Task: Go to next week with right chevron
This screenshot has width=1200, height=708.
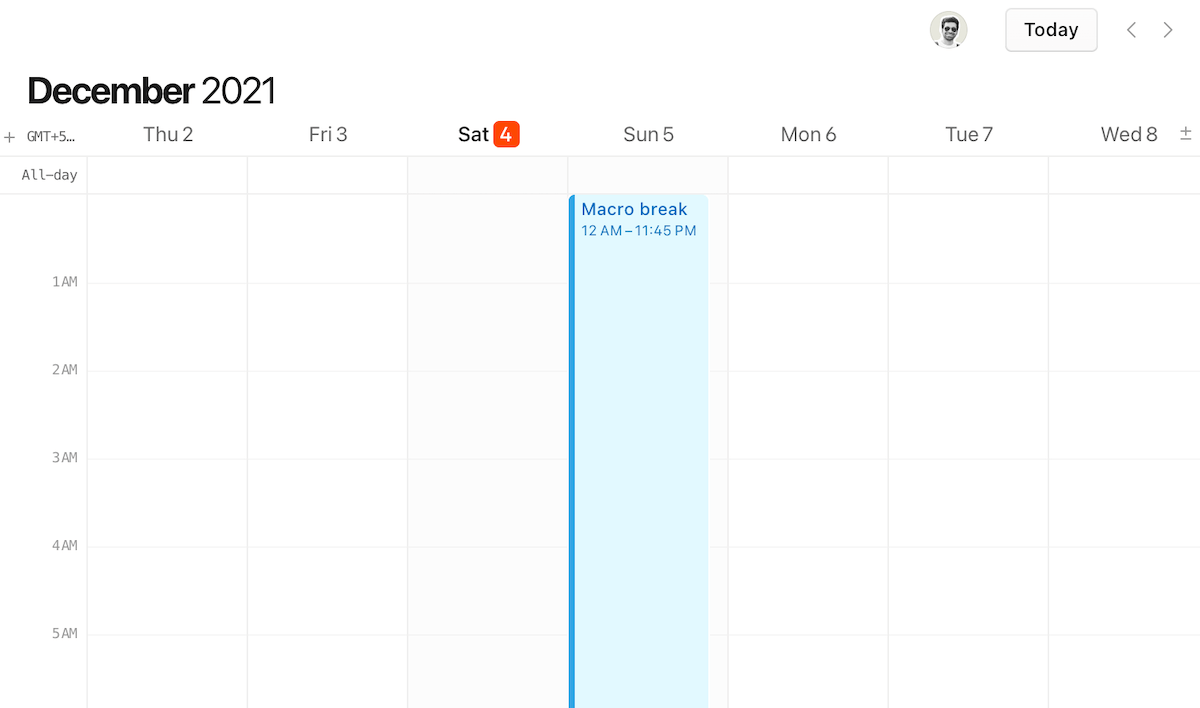Action: 1168,30
